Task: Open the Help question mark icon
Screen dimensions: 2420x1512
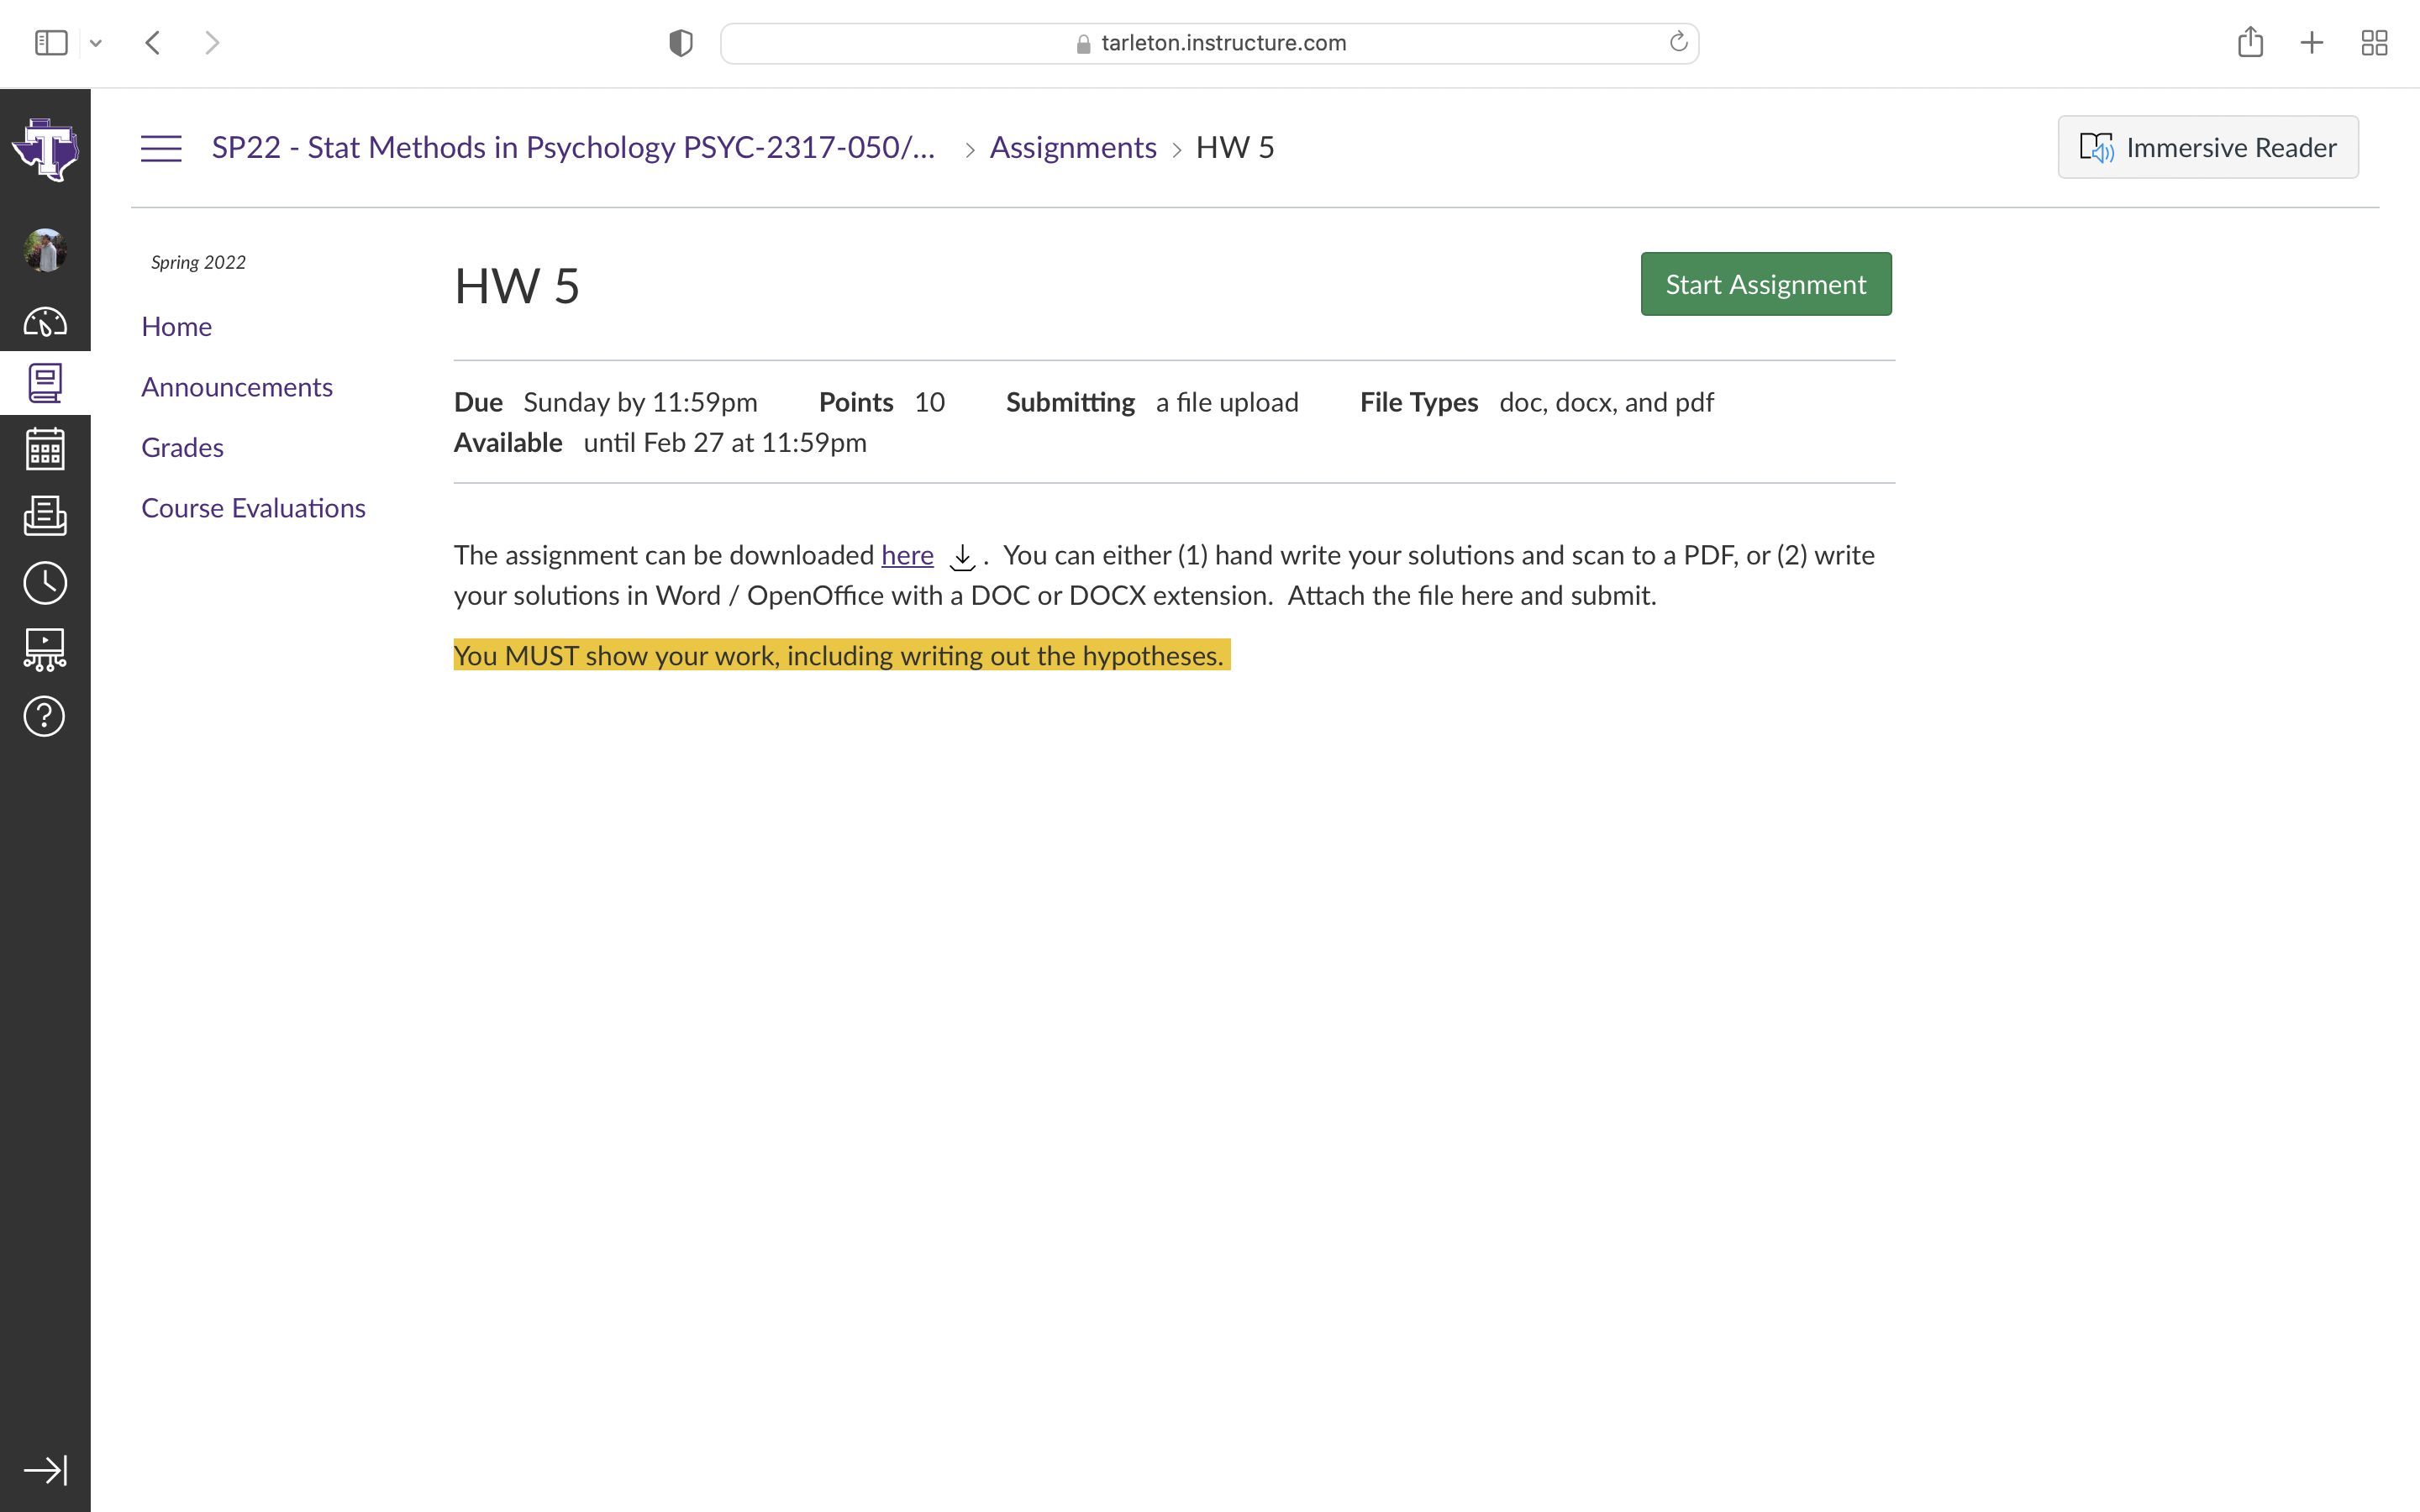Action: (45, 716)
